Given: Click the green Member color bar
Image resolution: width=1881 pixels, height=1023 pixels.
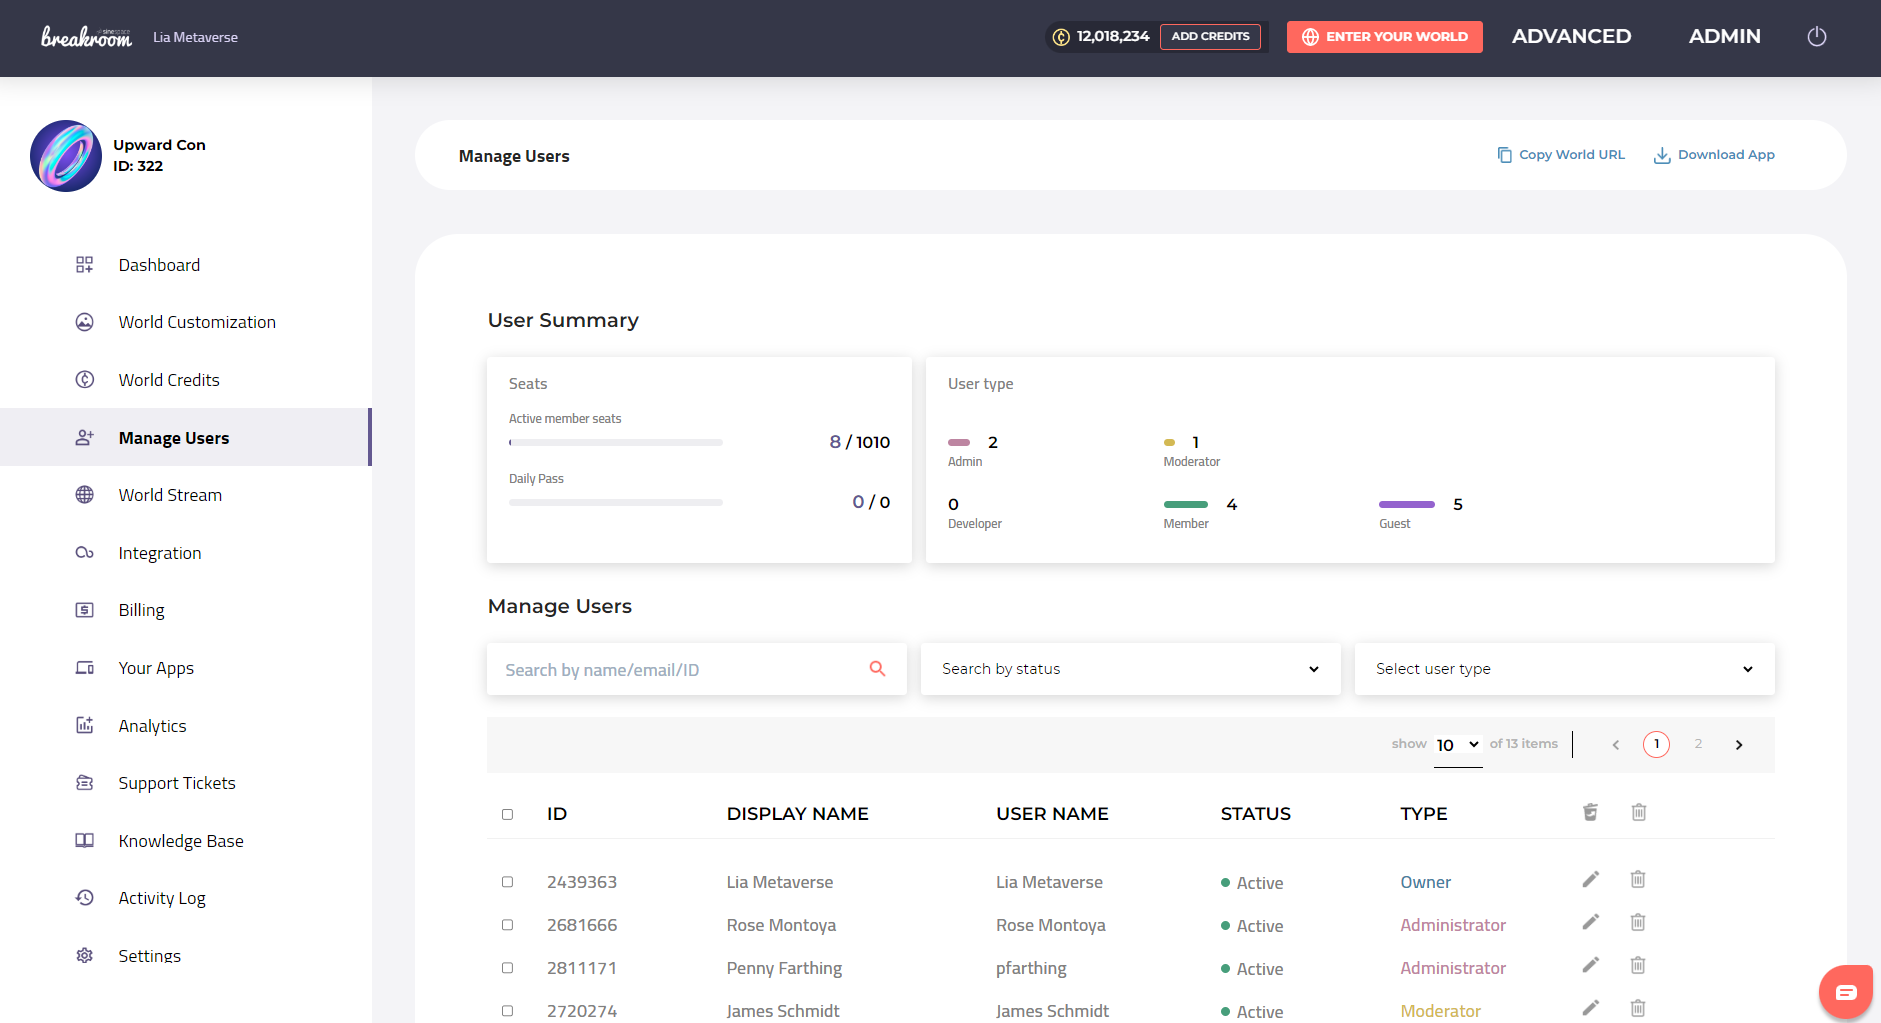Looking at the screenshot, I should pyautogui.click(x=1186, y=504).
